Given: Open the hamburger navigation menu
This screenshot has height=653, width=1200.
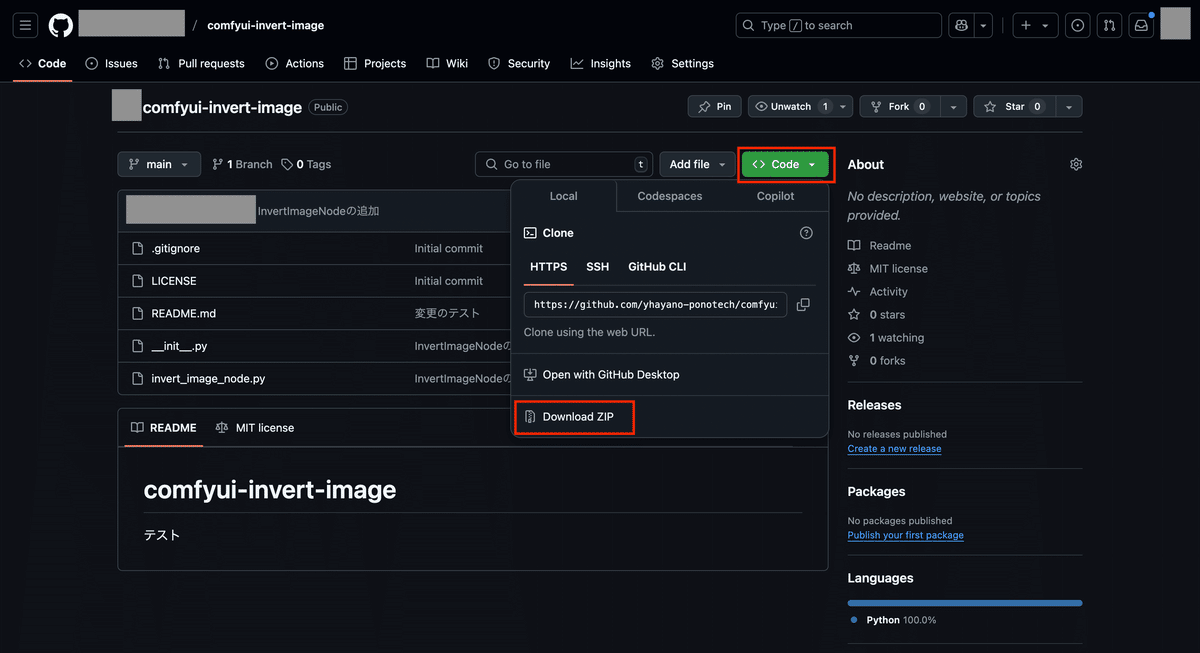Looking at the screenshot, I should click(x=26, y=25).
